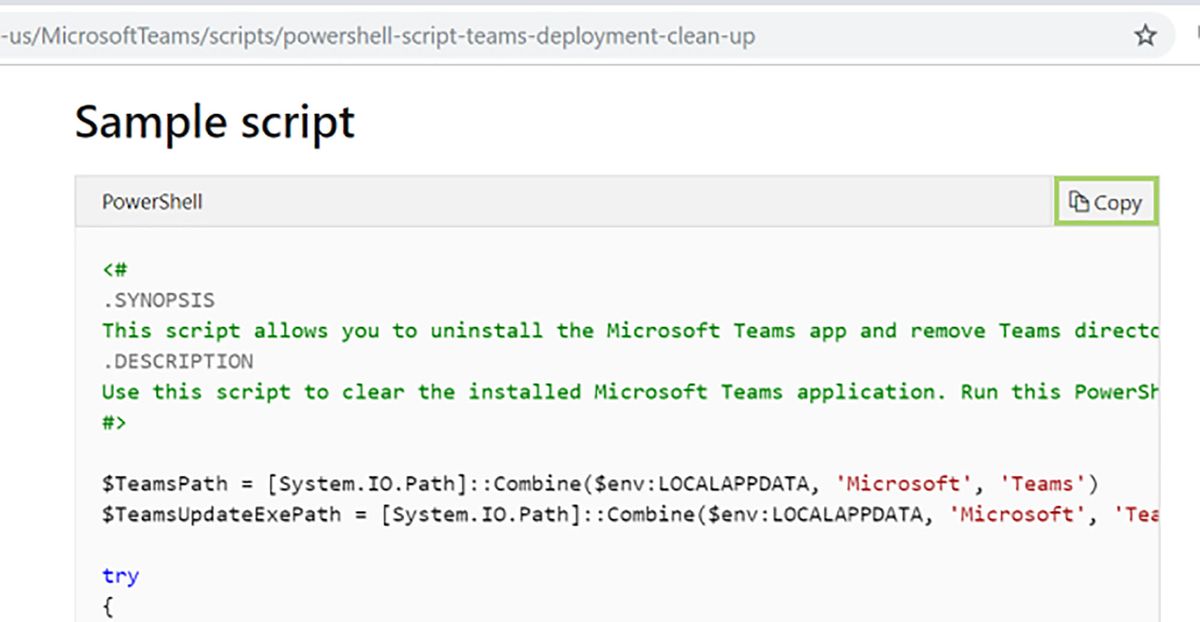The image size is (1200, 622).
Task: Click the line starting 'Use this script to clear'
Action: coord(630,392)
